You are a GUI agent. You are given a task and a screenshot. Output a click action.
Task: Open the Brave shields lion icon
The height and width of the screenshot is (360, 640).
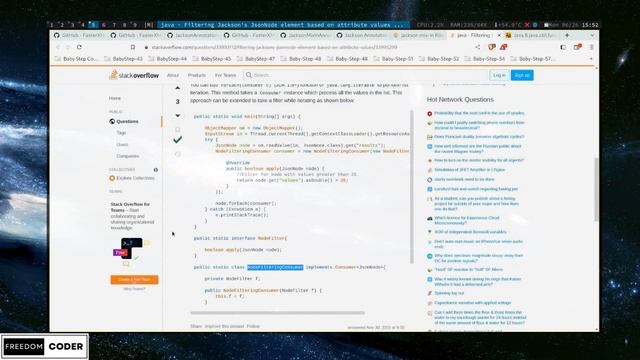click(491, 47)
